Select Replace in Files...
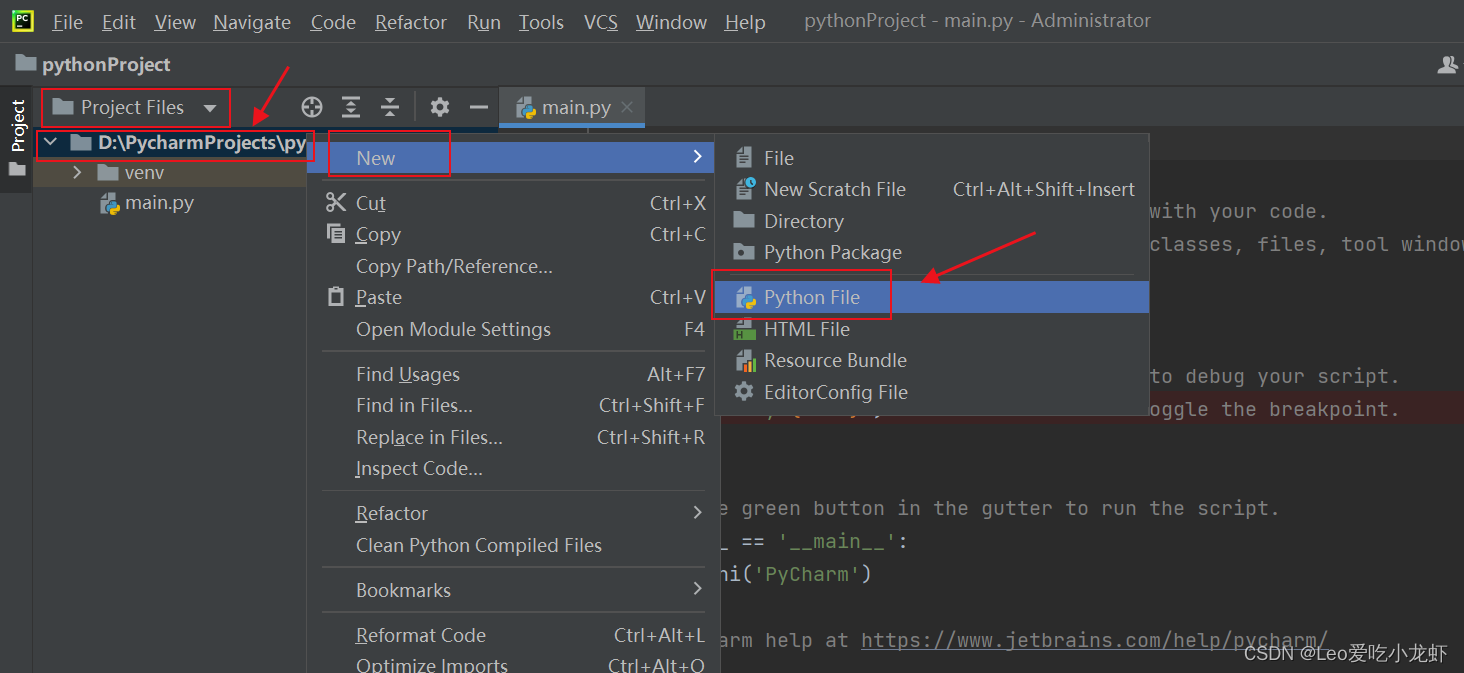The width and height of the screenshot is (1464, 673). tap(429, 437)
